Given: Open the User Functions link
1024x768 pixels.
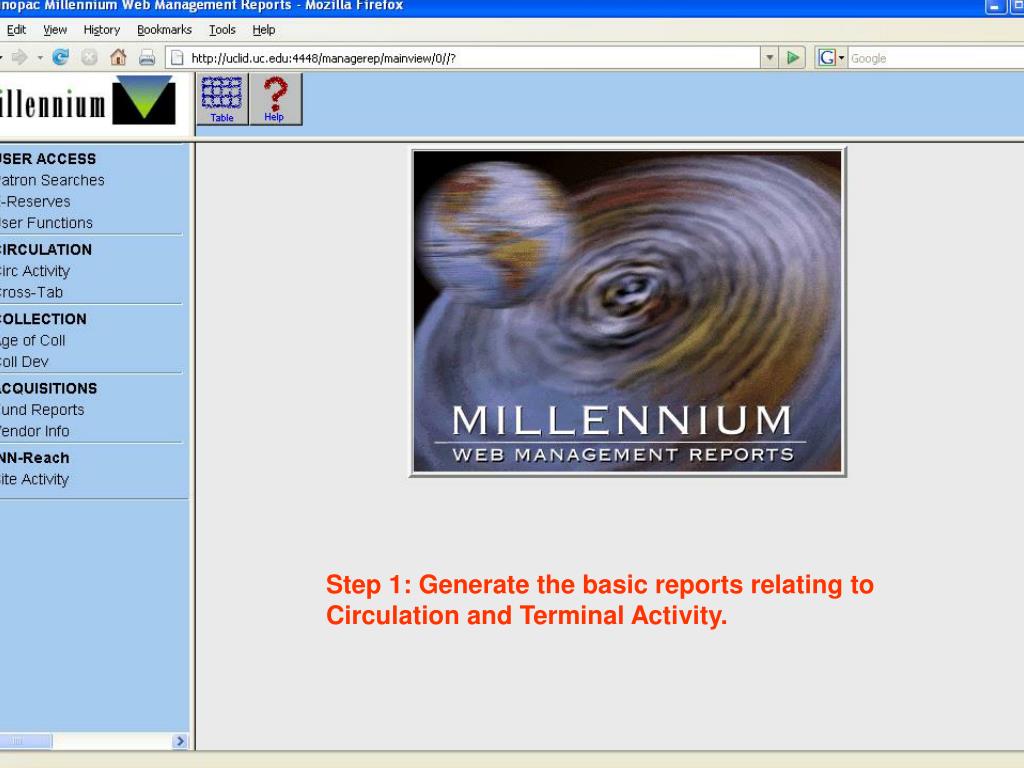Looking at the screenshot, I should point(46,223).
